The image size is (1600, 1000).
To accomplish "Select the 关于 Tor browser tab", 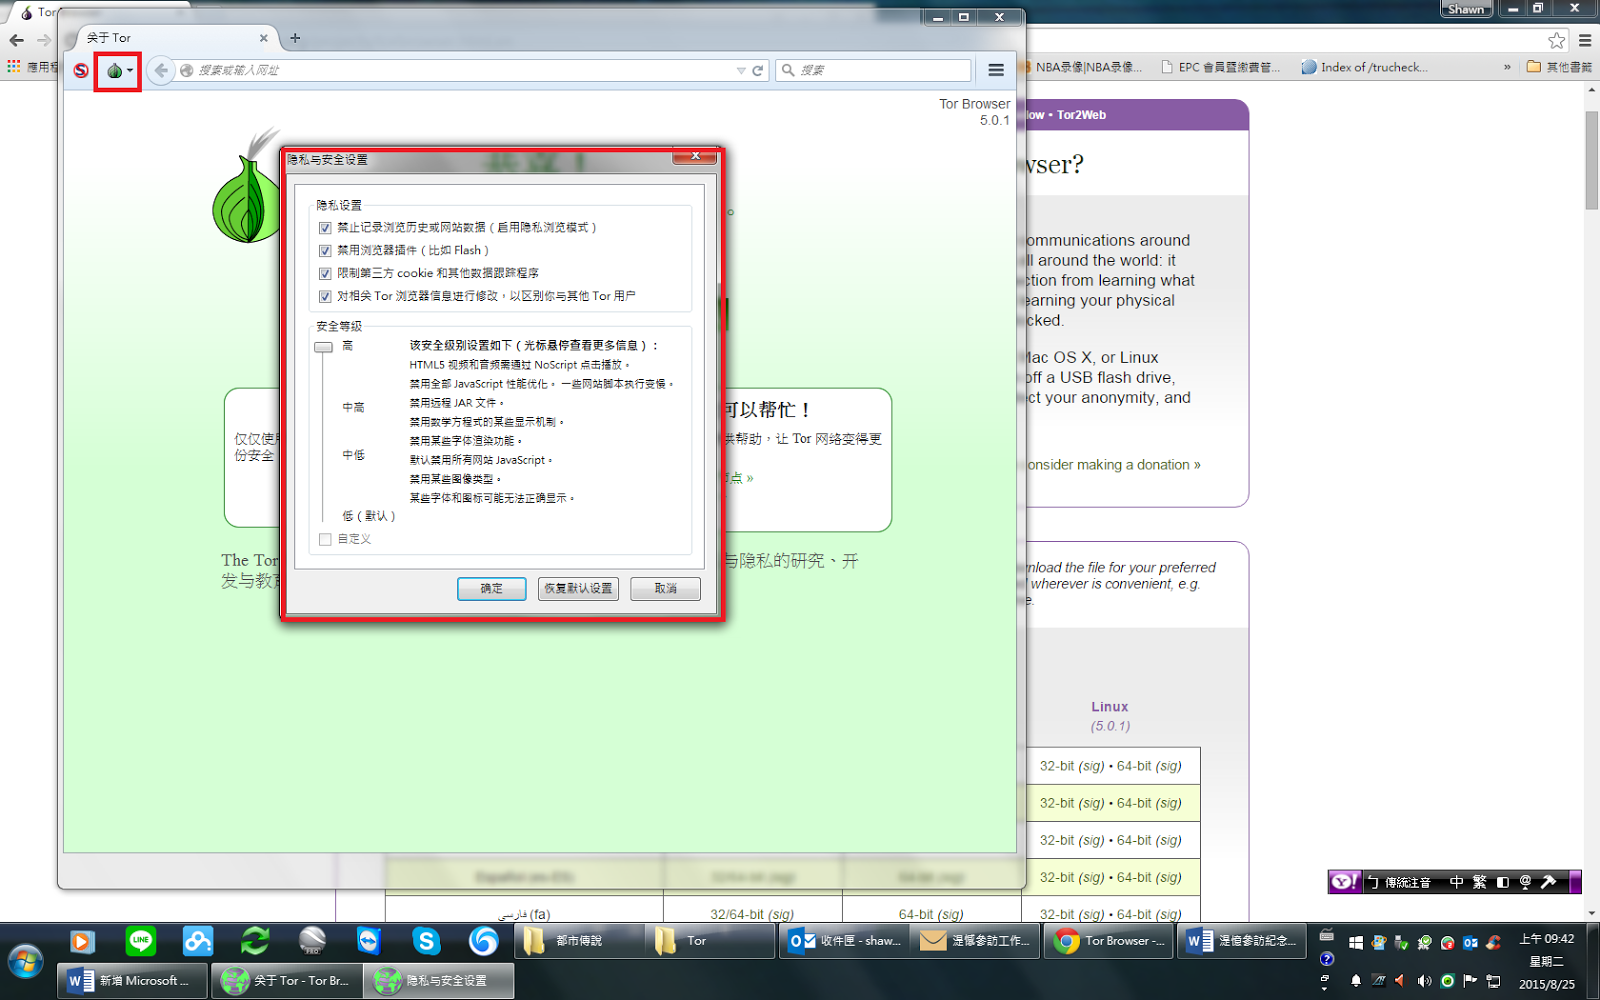I will (x=170, y=38).
